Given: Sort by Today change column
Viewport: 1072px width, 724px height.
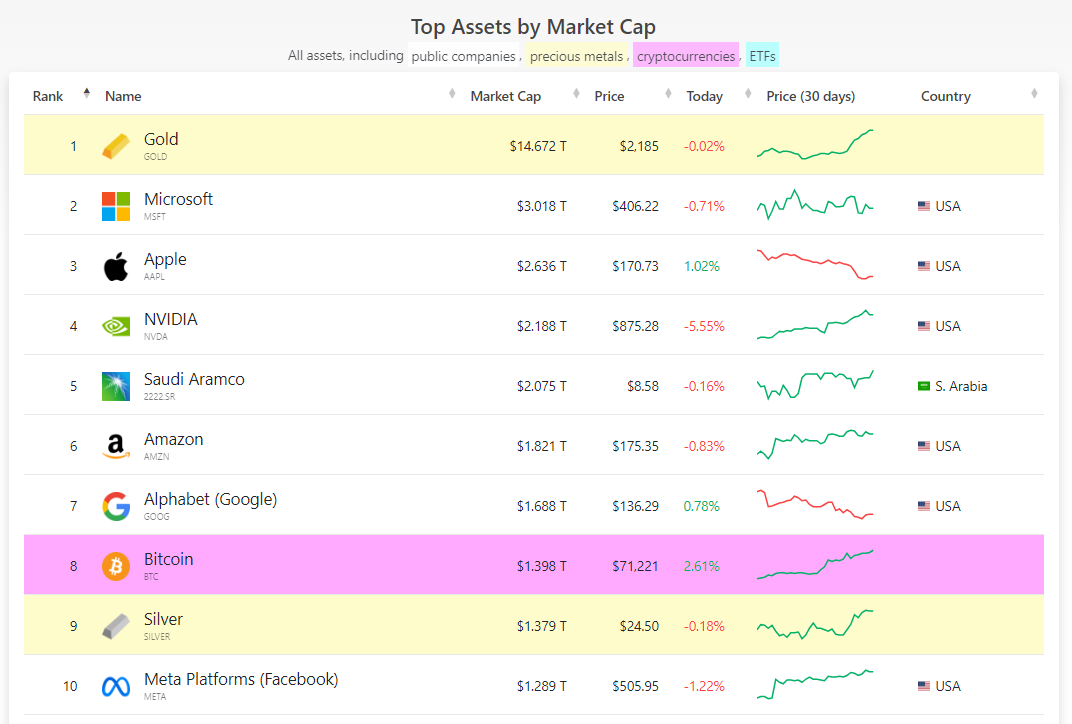Looking at the screenshot, I should point(704,96).
